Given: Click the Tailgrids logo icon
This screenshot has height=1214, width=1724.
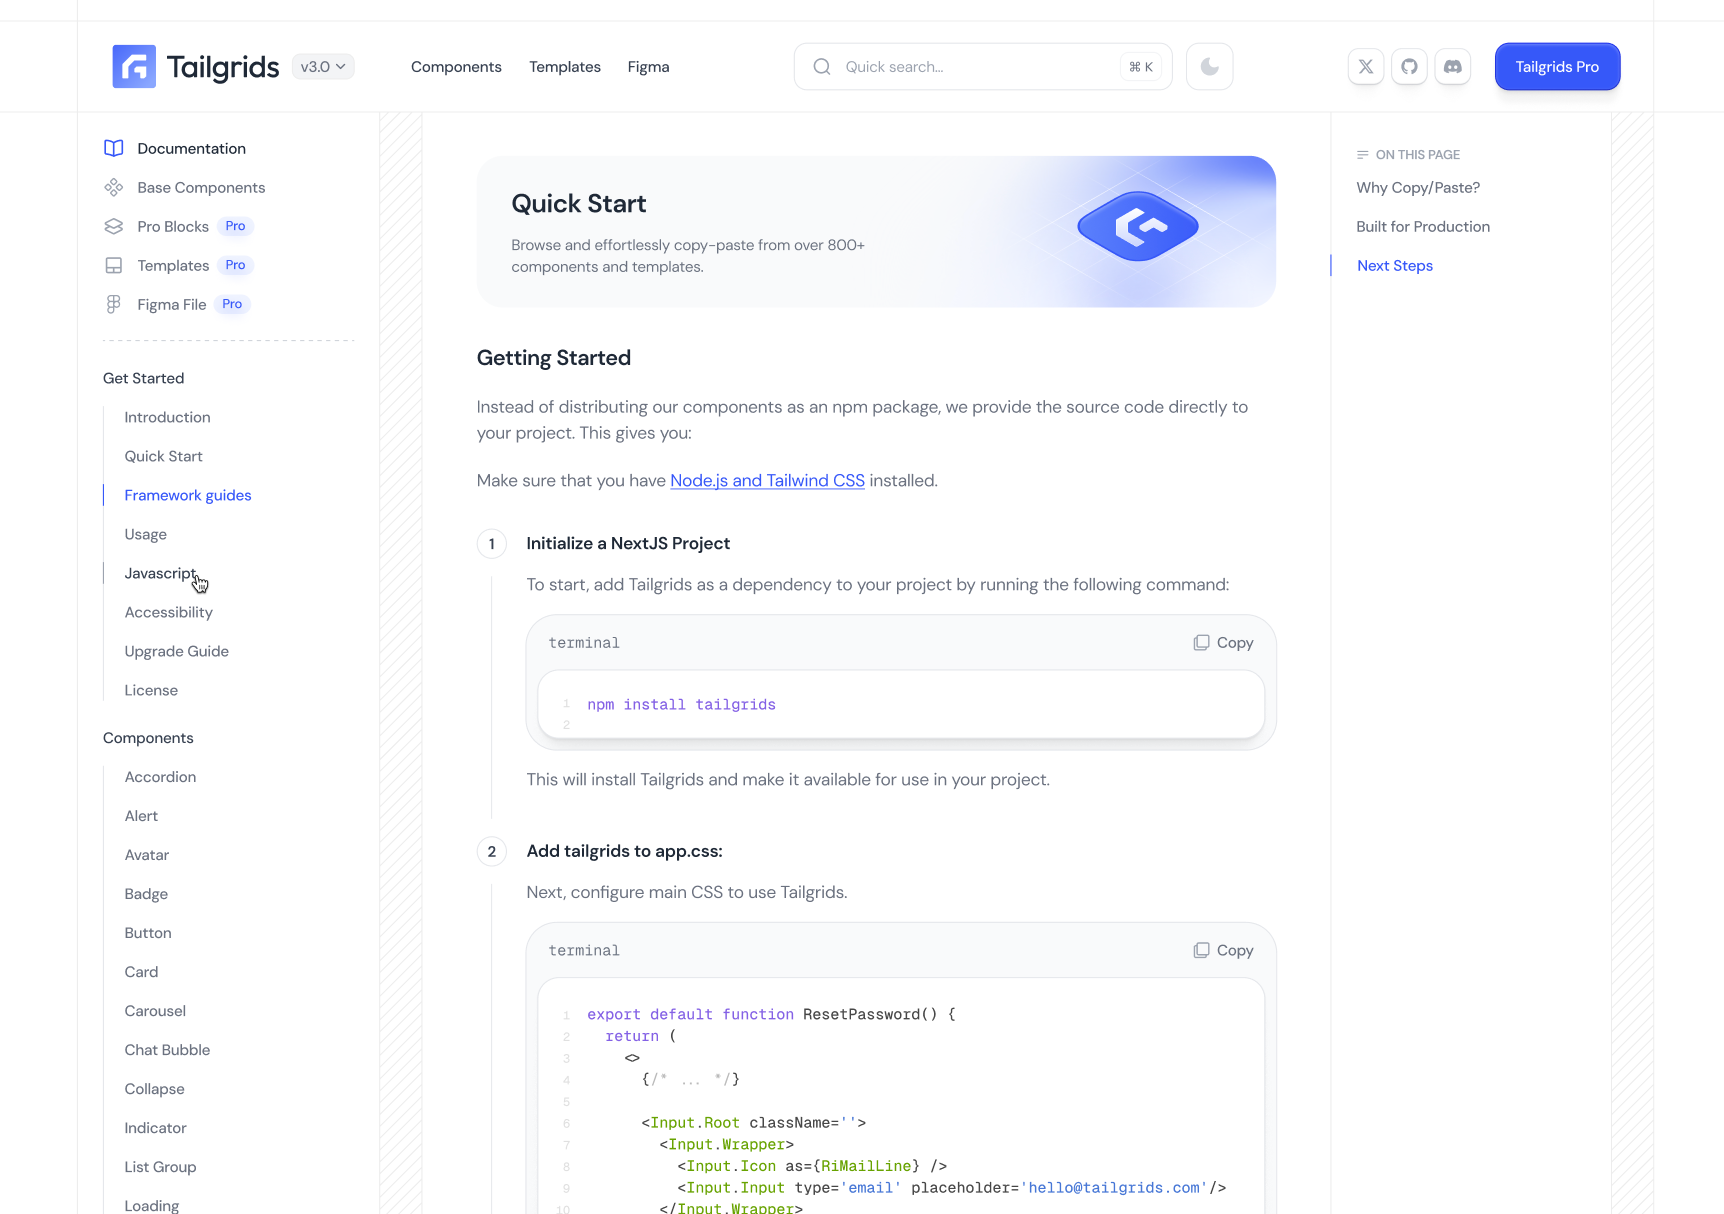Looking at the screenshot, I should (134, 66).
